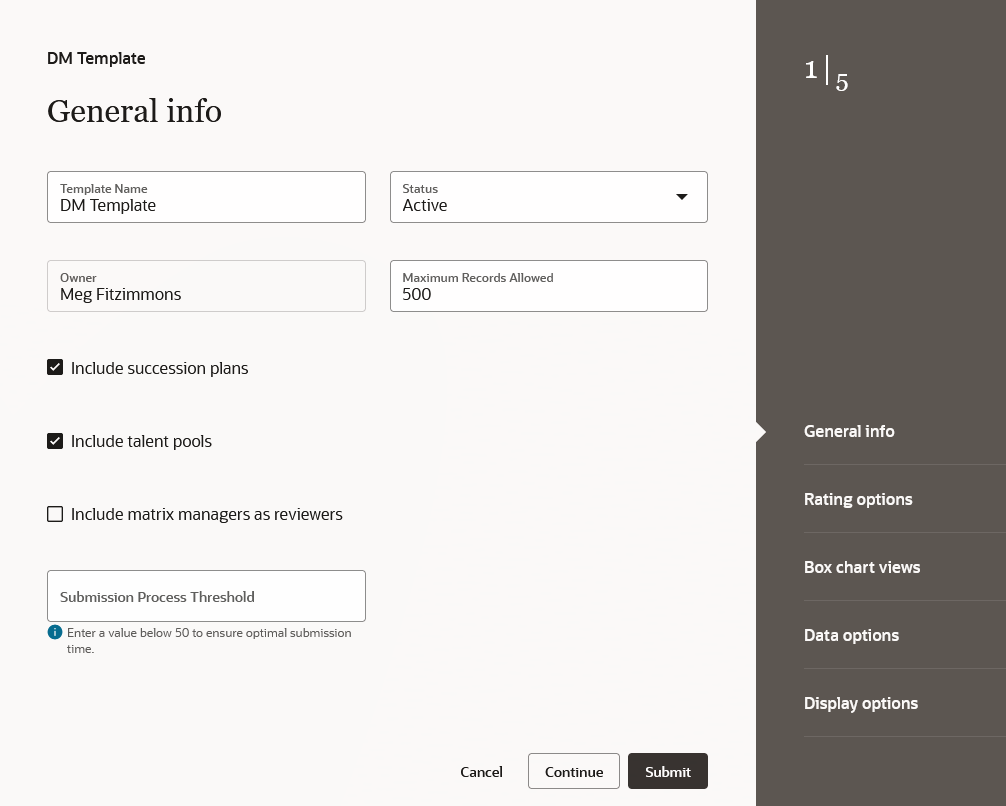Click the info icon beside threshold hint

(x=55, y=632)
